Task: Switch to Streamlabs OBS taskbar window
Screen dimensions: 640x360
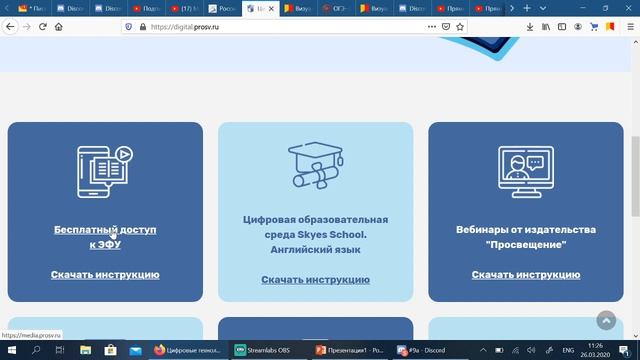Action: [x=268, y=350]
